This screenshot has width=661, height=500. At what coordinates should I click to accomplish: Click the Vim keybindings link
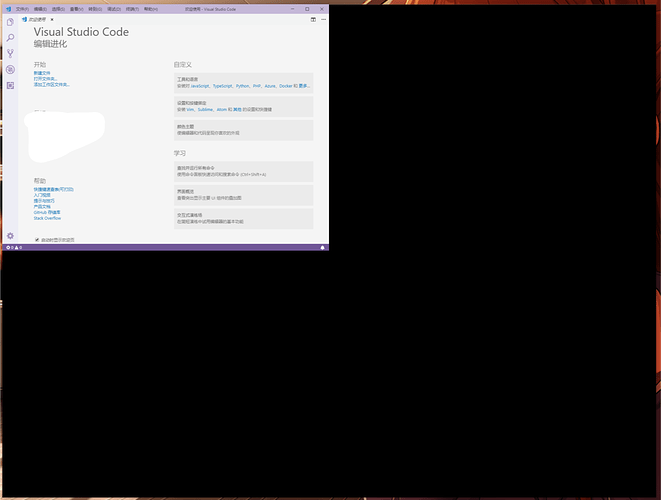(190, 110)
